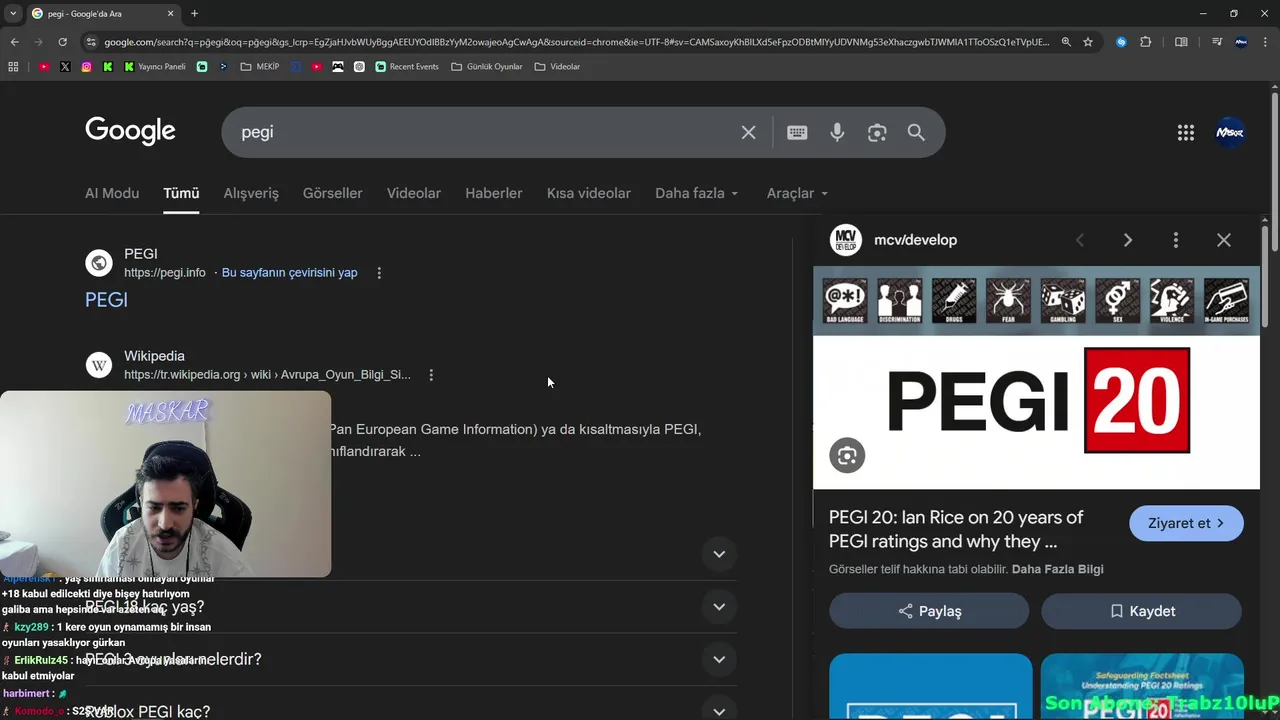The image size is (1280, 720).
Task: Open the Shazam extension
Action: coord(1121,42)
